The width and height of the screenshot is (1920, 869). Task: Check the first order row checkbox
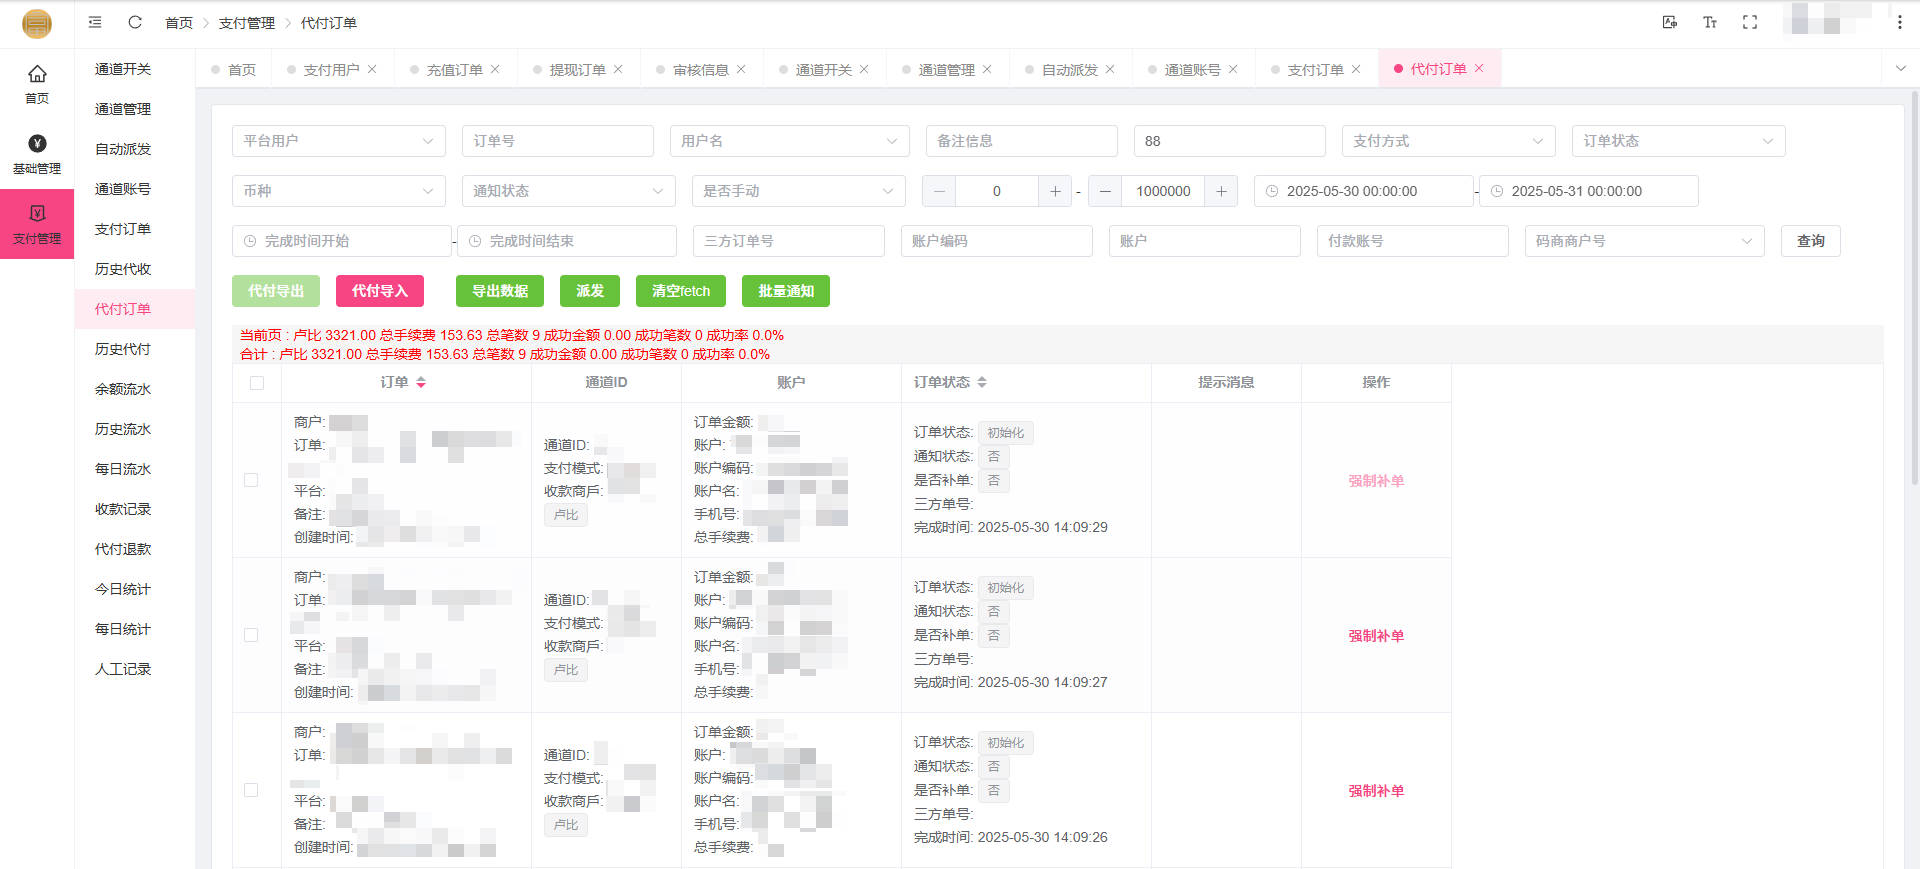point(251,480)
